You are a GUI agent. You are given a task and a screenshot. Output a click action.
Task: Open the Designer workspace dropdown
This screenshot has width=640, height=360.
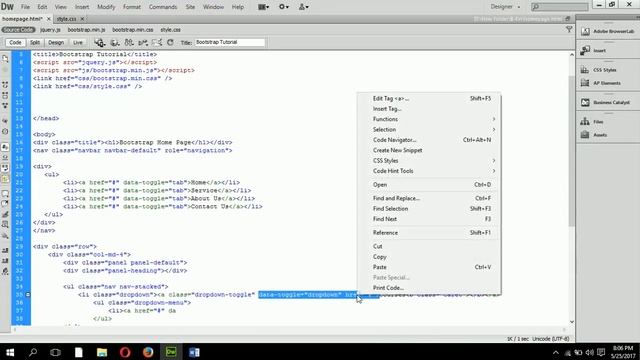tap(505, 7)
